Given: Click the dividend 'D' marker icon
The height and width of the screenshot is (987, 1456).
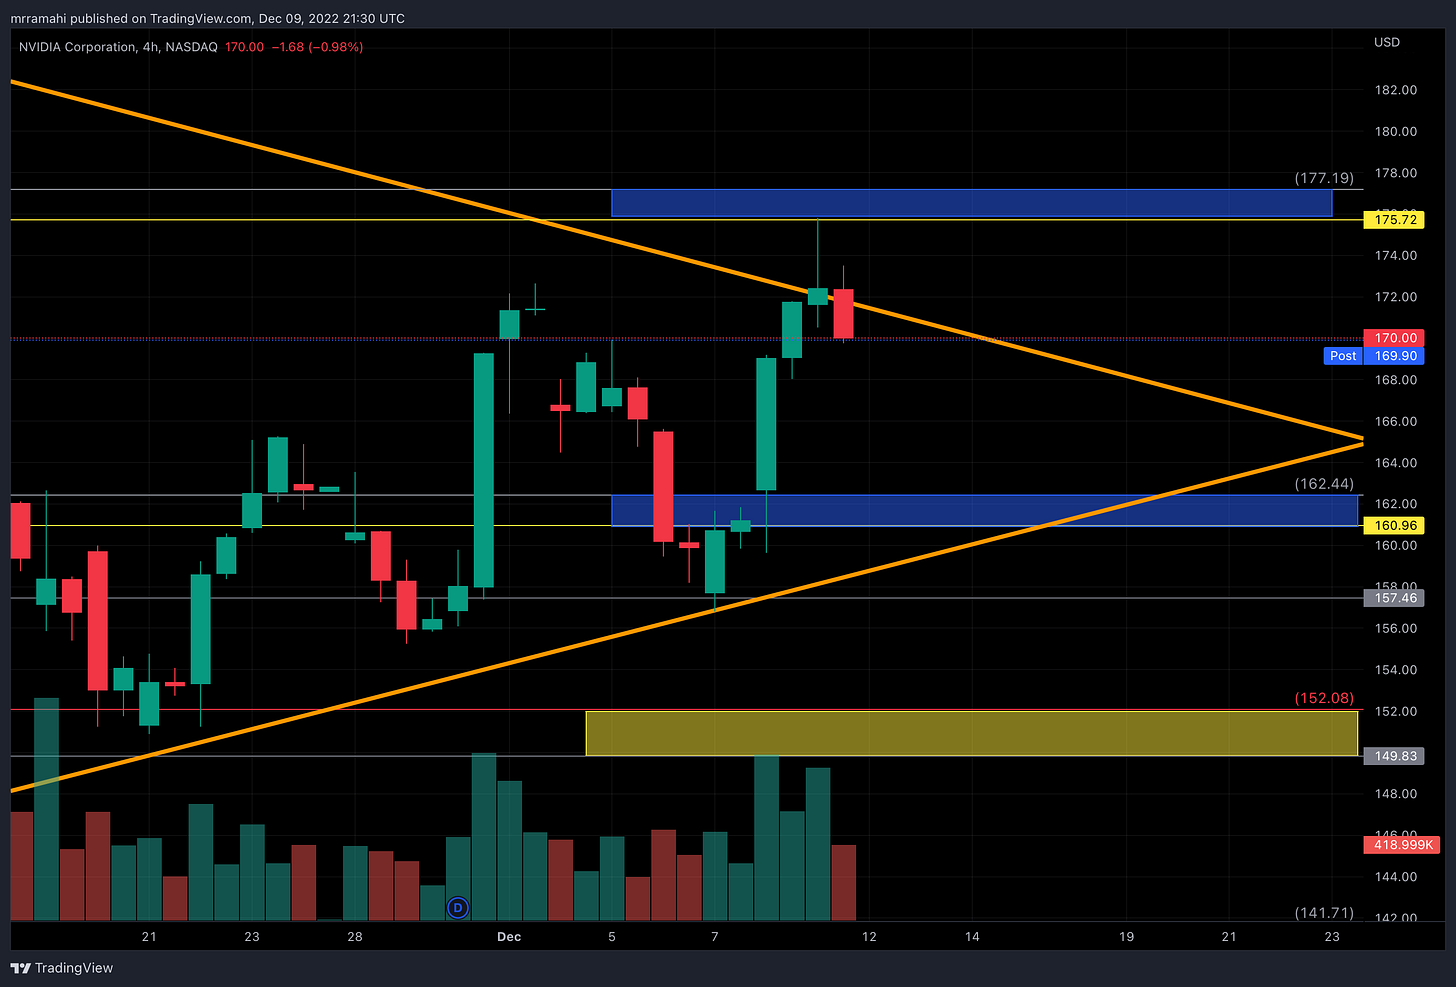Looking at the screenshot, I should [x=457, y=908].
